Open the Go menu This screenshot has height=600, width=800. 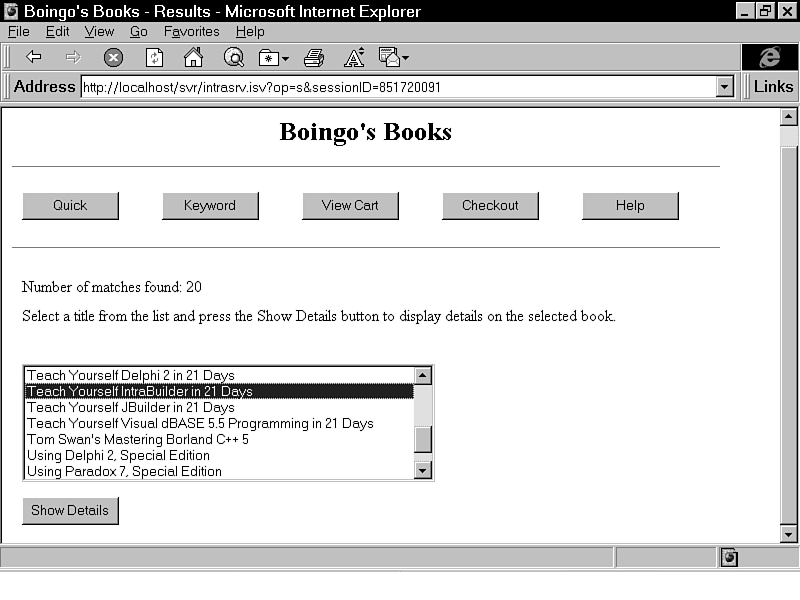pos(138,32)
